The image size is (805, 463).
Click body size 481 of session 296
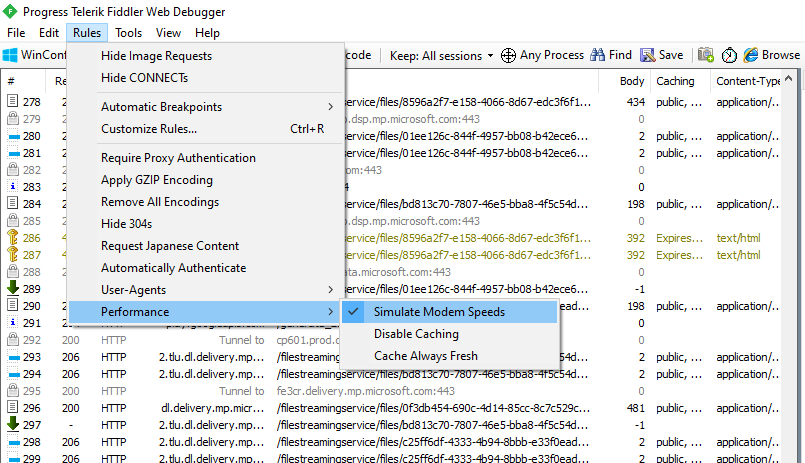pyautogui.click(x=636, y=408)
